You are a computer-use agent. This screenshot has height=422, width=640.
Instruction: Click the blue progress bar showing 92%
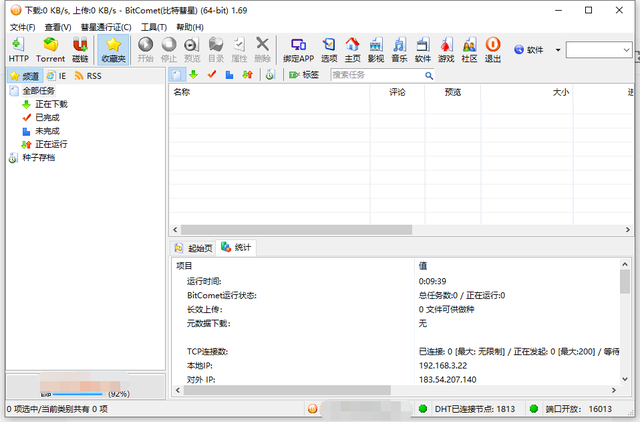(x=77, y=394)
